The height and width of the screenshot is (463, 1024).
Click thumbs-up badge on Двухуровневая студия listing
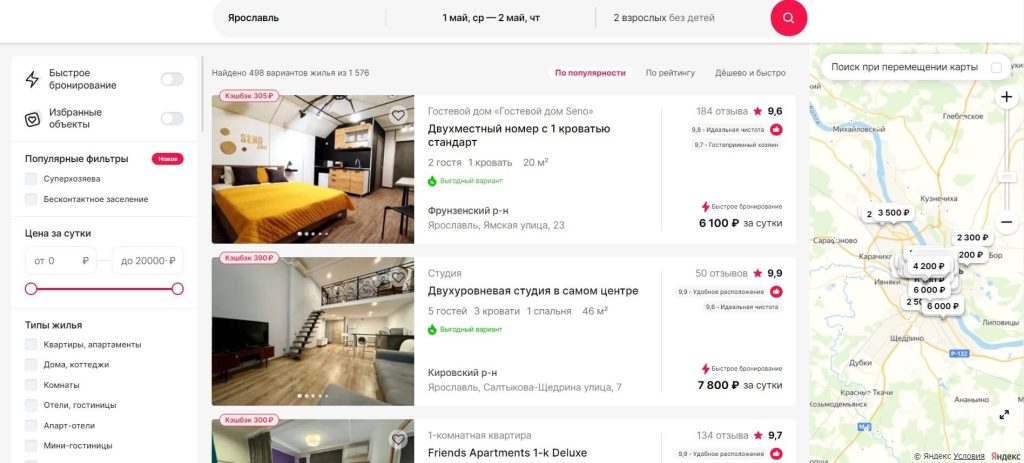point(776,291)
